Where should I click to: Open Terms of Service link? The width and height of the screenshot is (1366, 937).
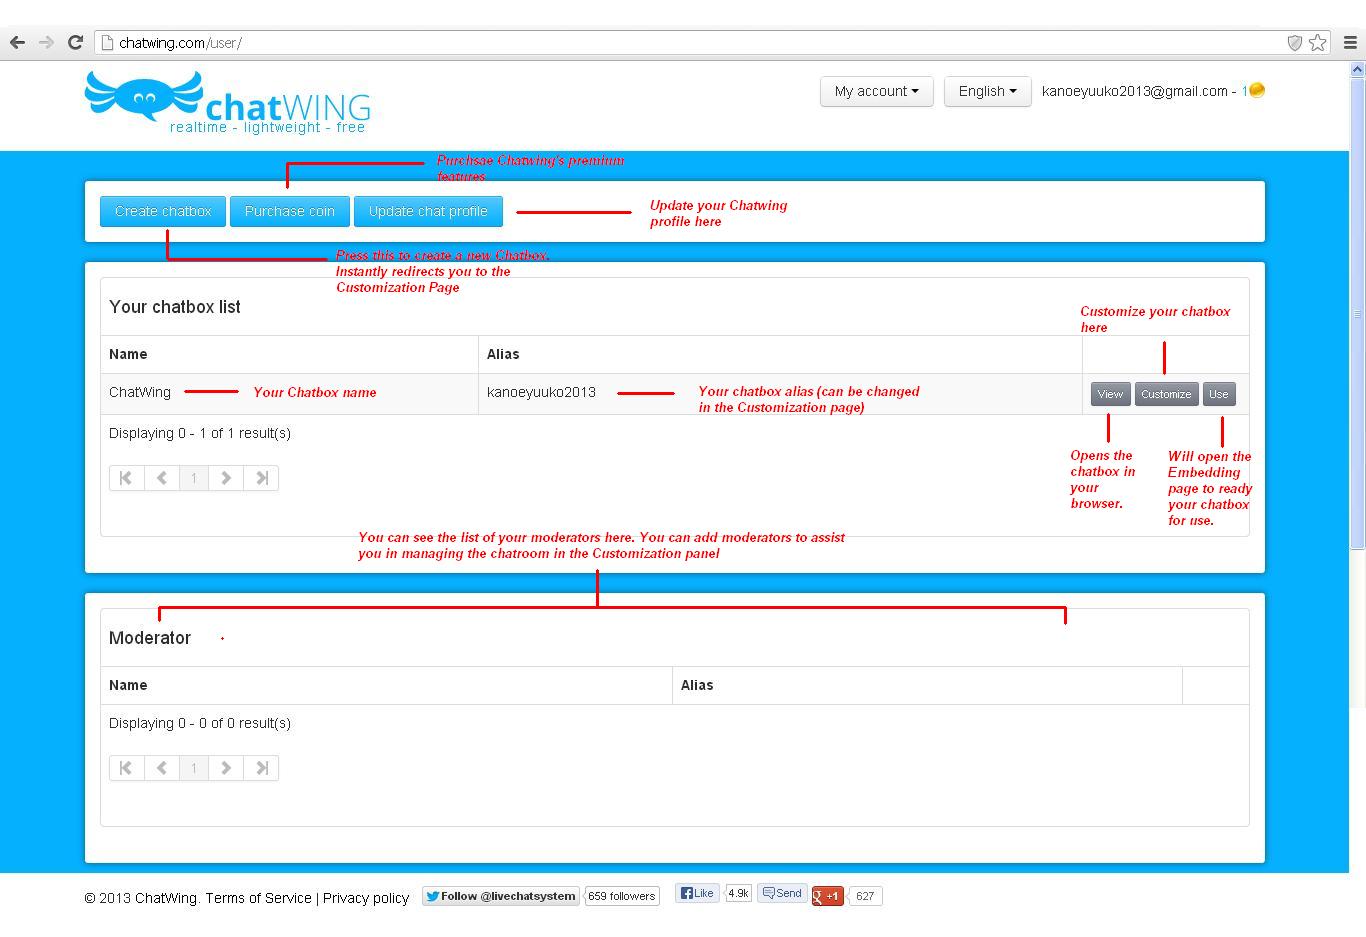pyautogui.click(x=258, y=898)
